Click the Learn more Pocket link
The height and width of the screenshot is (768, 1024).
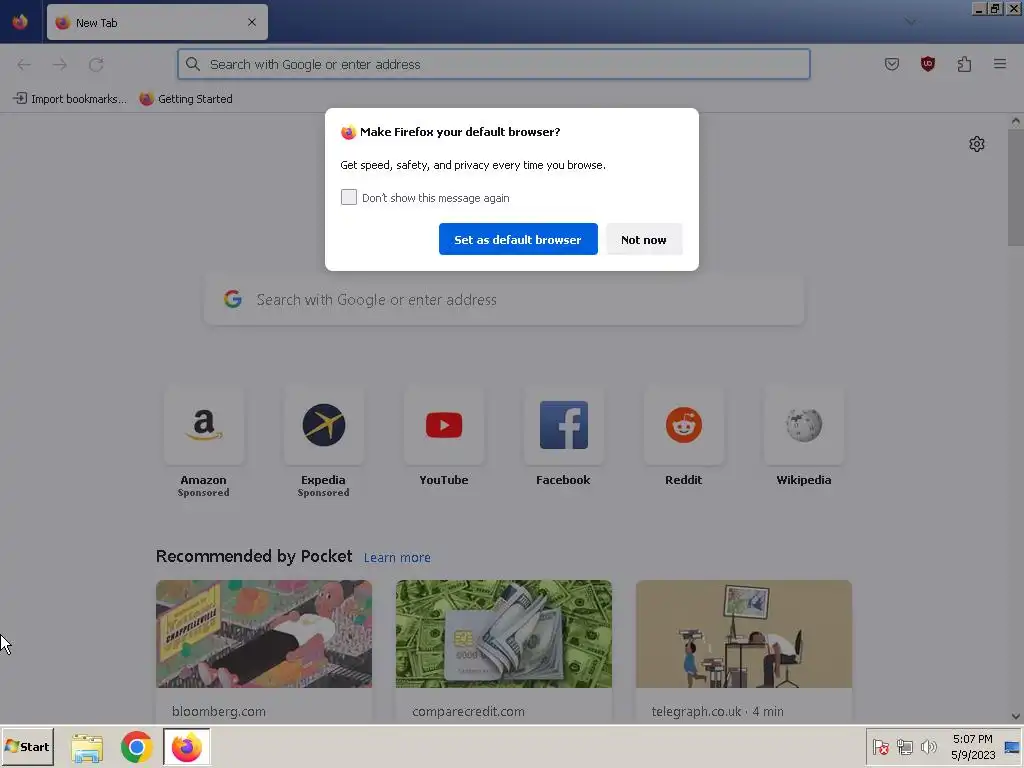[x=397, y=558]
